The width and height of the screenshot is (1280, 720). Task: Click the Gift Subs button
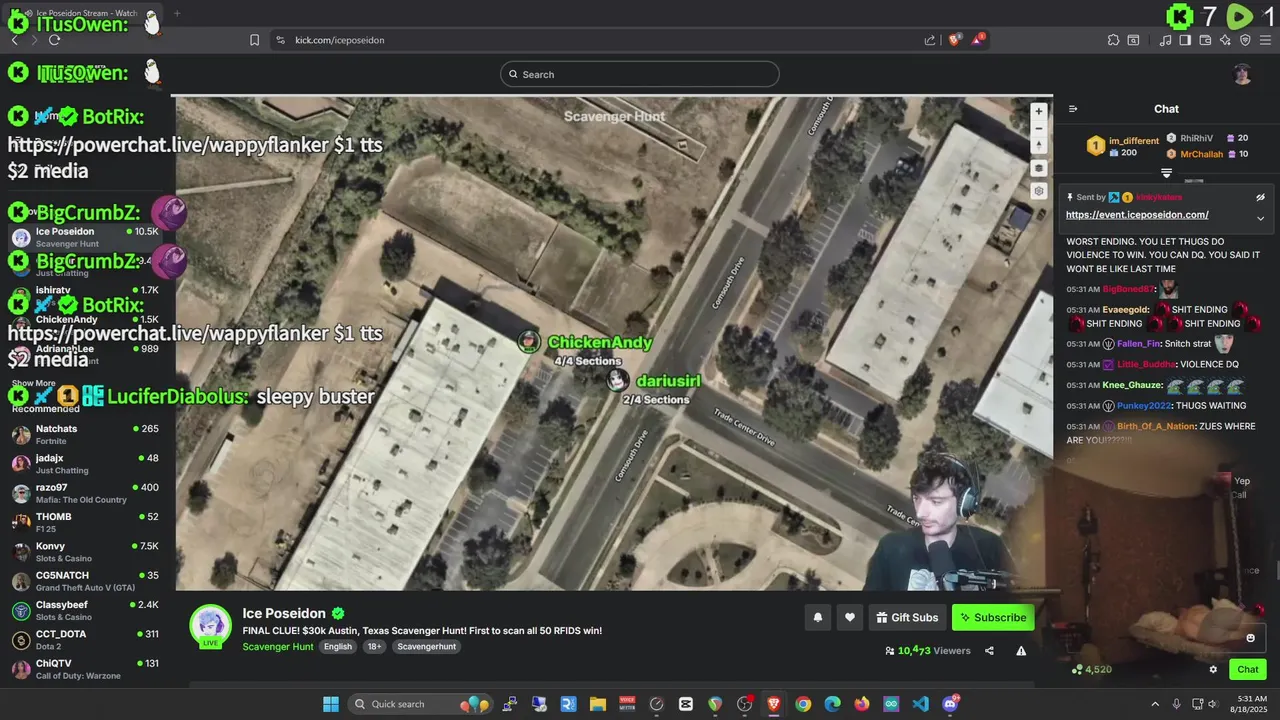click(907, 618)
